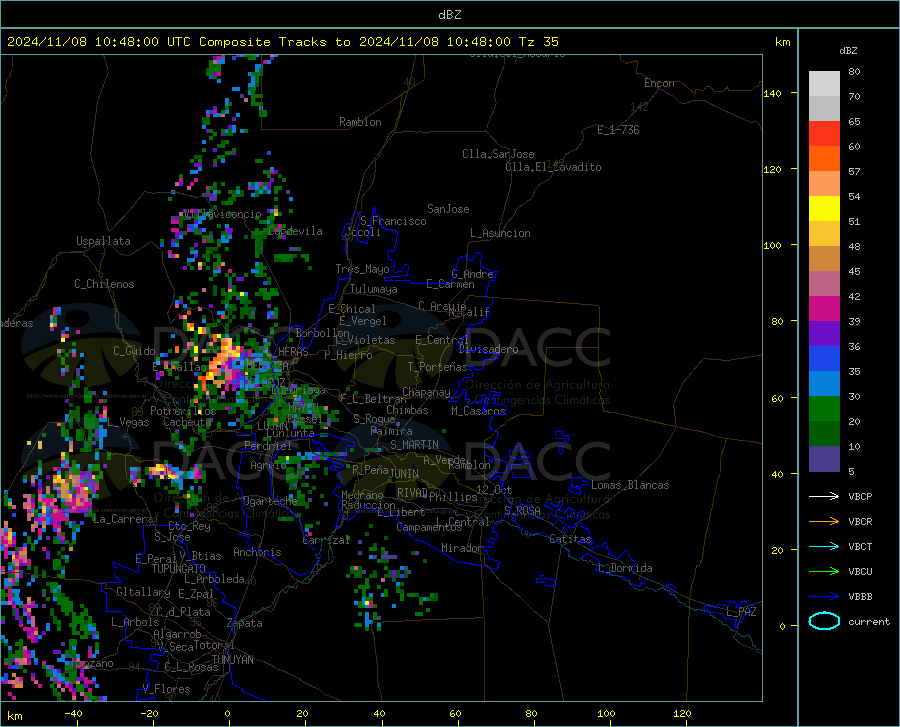Image resolution: width=900 pixels, height=727 pixels.
Task: Click the 'C_Chilenos' place label
Action: pyautogui.click(x=104, y=284)
